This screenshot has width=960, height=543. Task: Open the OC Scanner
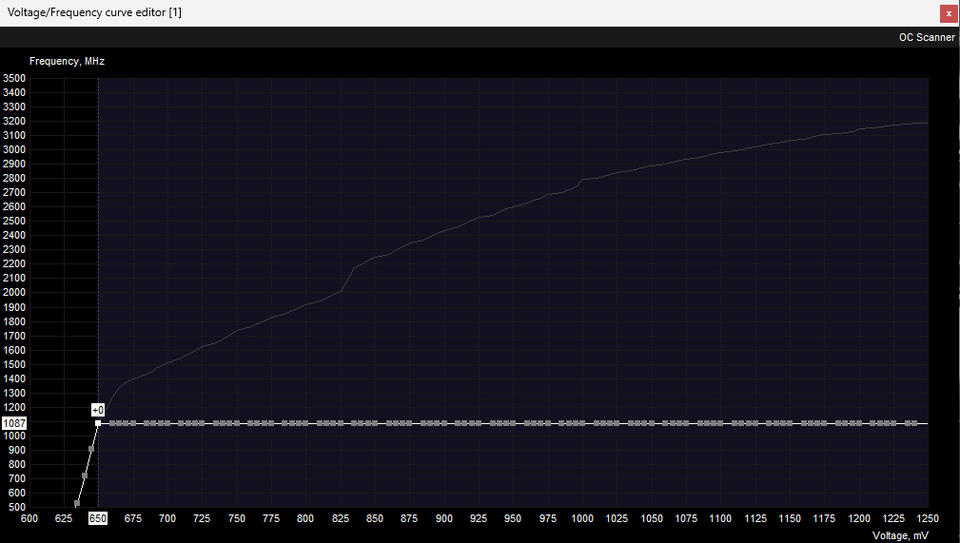(x=926, y=37)
